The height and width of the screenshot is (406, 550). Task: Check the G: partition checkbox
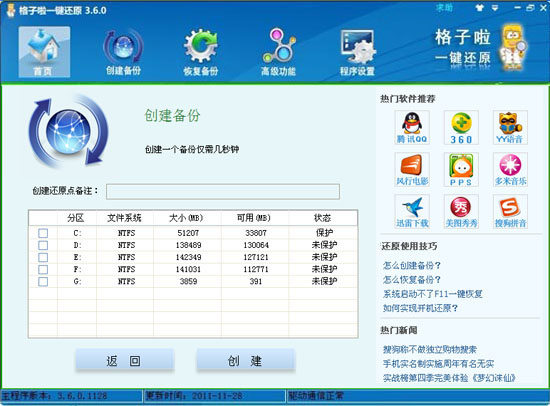click(43, 281)
